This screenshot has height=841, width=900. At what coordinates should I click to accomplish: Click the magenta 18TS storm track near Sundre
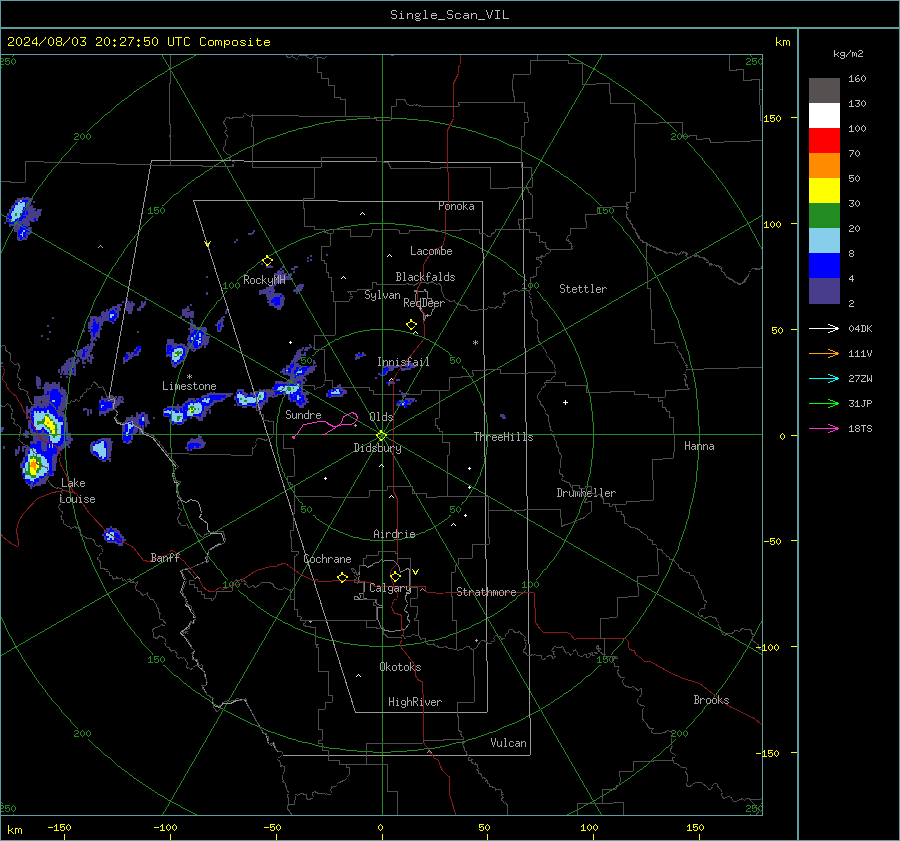tap(325, 425)
